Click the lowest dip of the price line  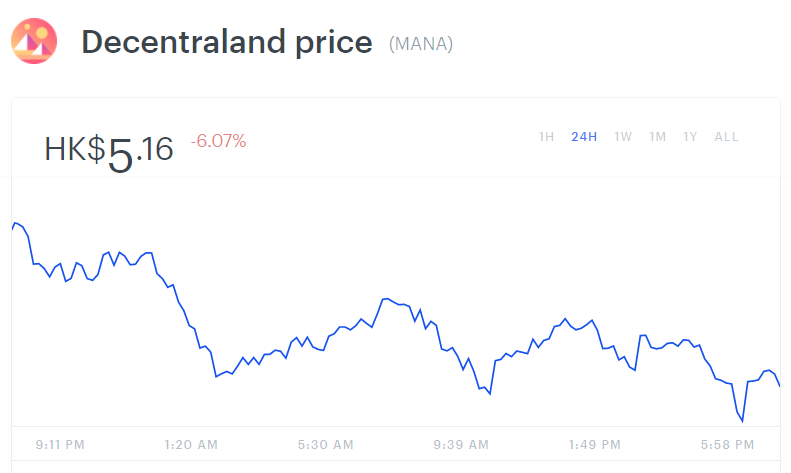click(742, 421)
